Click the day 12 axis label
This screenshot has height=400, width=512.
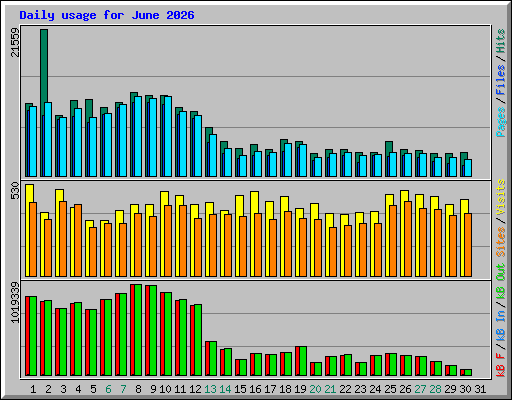coord(195,389)
